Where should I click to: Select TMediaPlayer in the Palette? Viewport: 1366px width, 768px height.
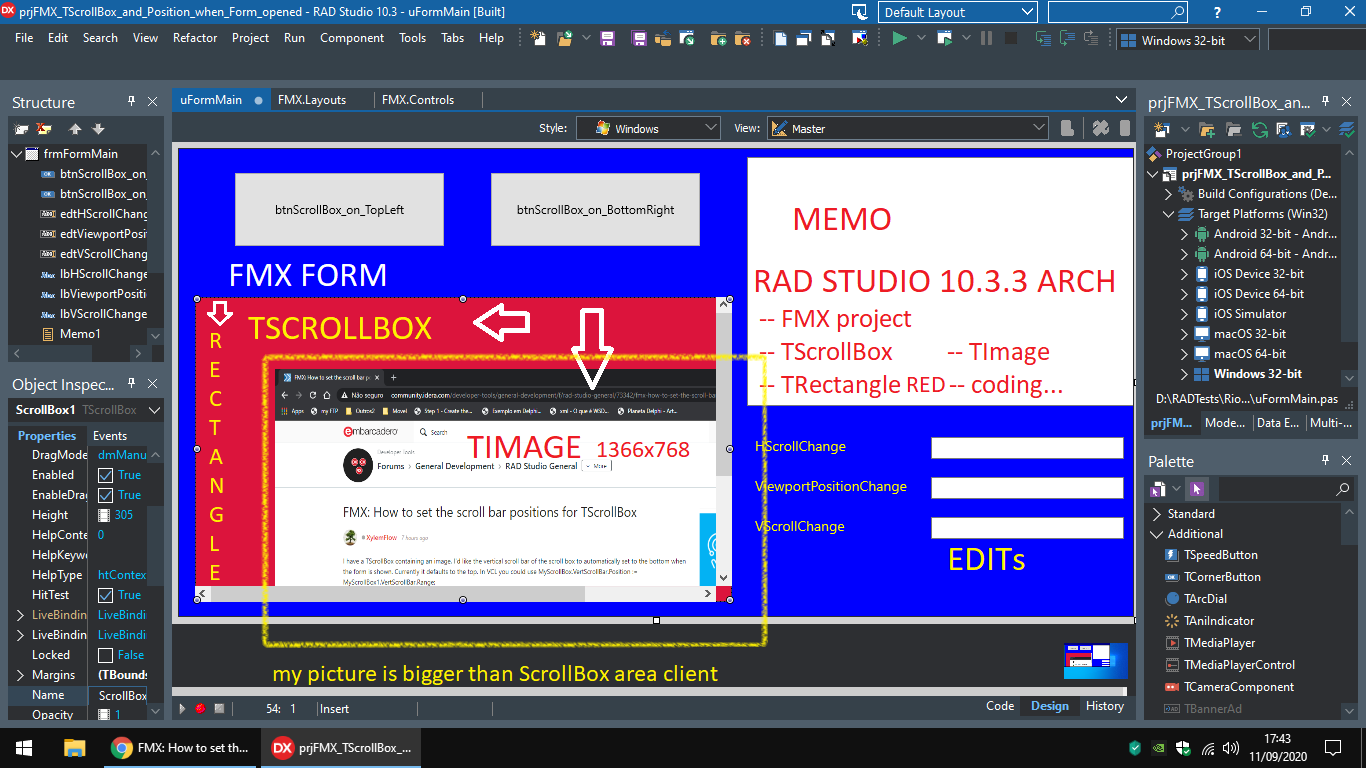[1219, 643]
